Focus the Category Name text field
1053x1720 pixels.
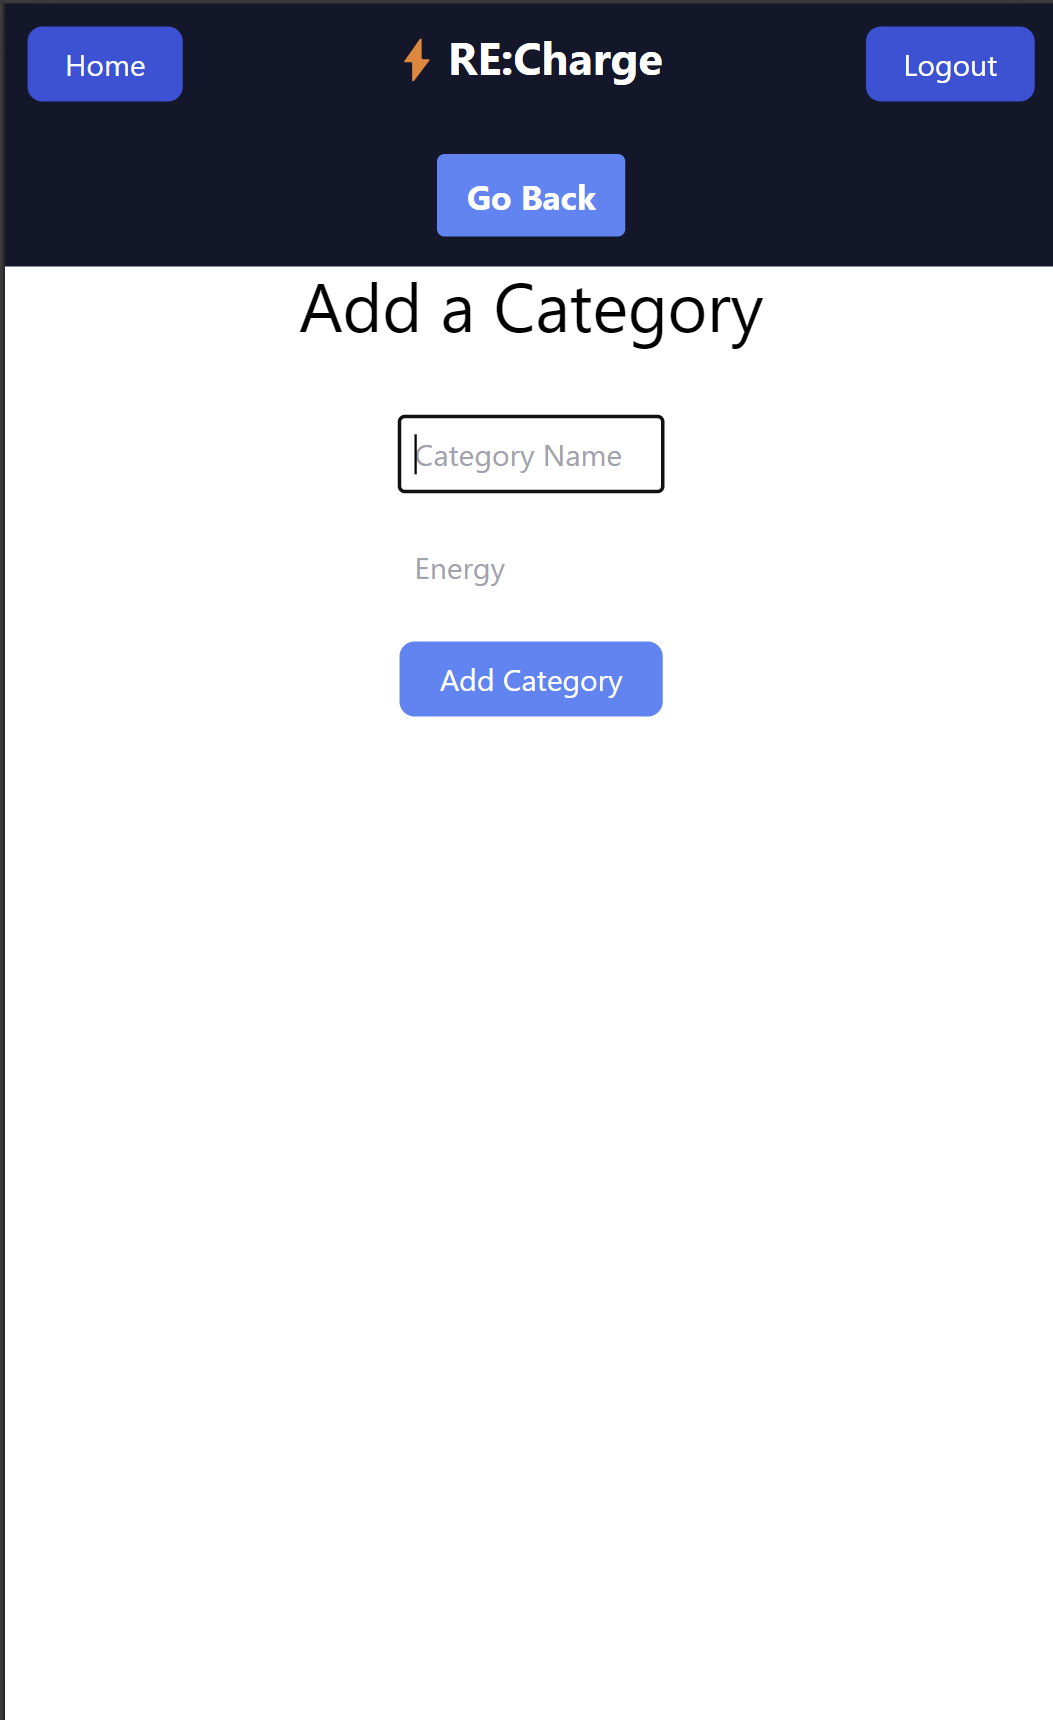tap(531, 454)
